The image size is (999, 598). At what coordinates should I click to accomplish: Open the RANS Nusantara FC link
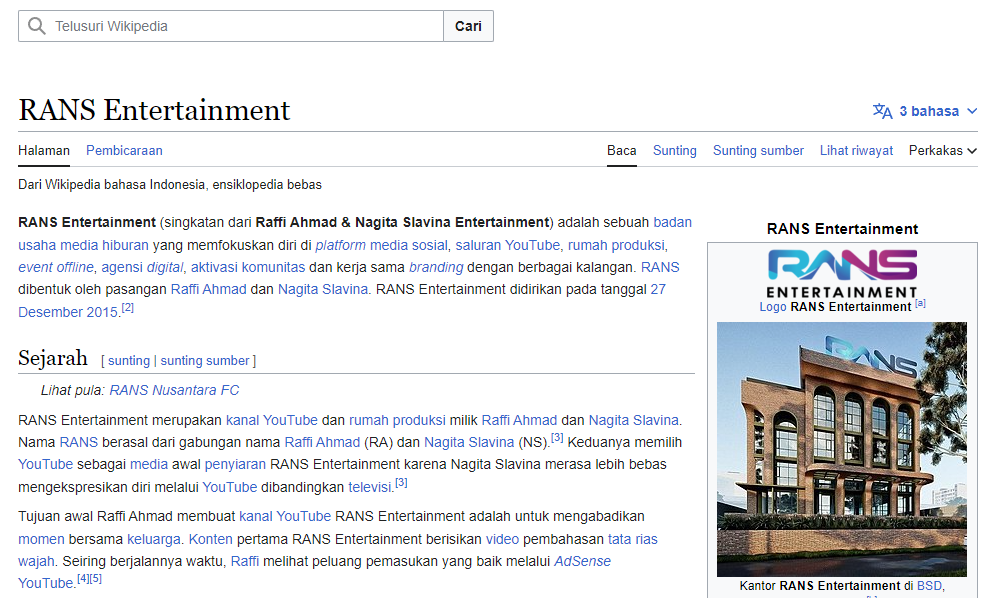click(x=174, y=390)
